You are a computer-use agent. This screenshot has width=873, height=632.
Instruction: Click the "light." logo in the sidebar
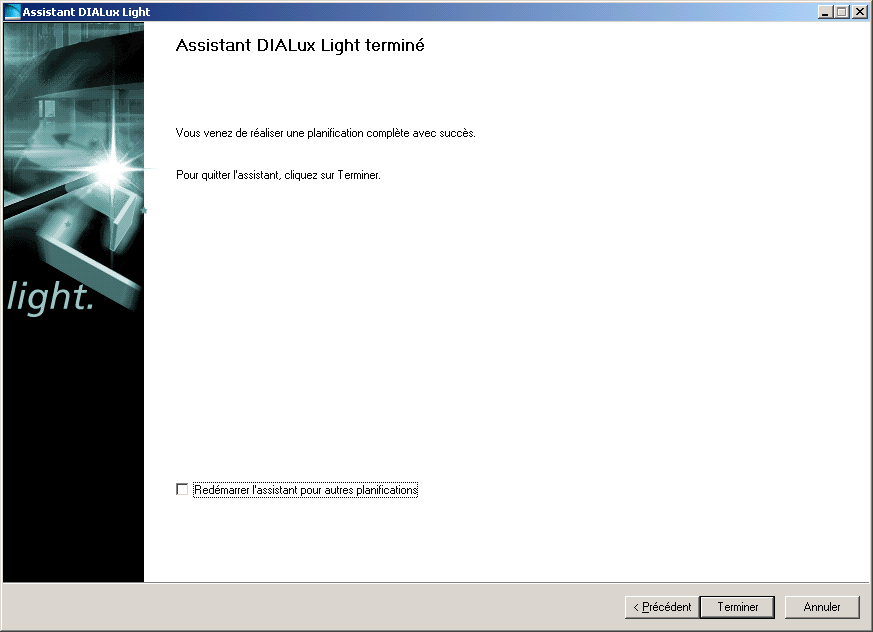pyautogui.click(x=51, y=297)
